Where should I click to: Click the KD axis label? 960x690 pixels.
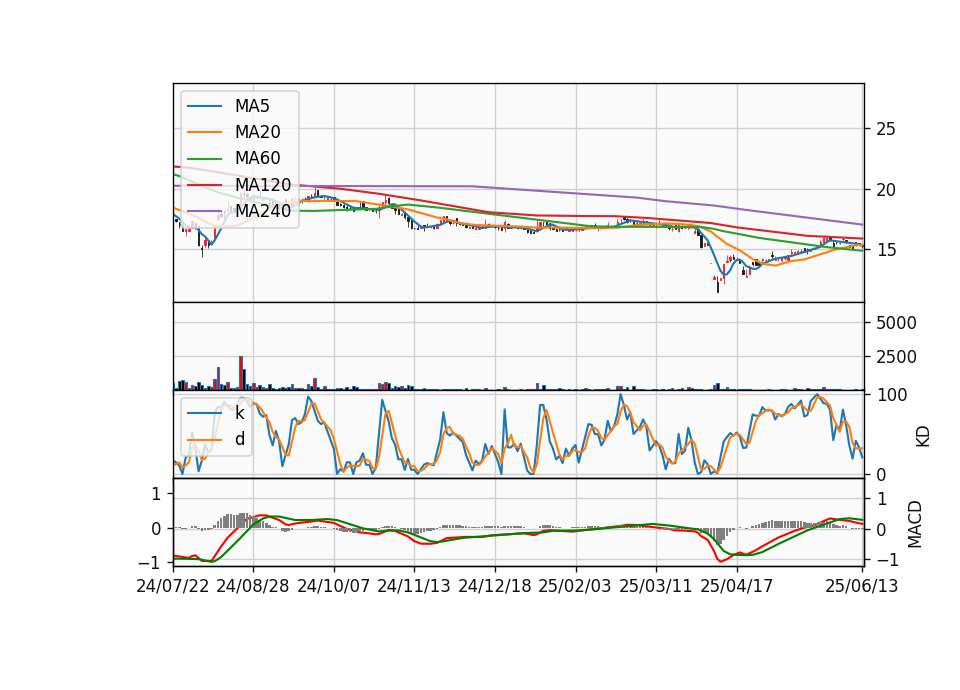click(923, 436)
